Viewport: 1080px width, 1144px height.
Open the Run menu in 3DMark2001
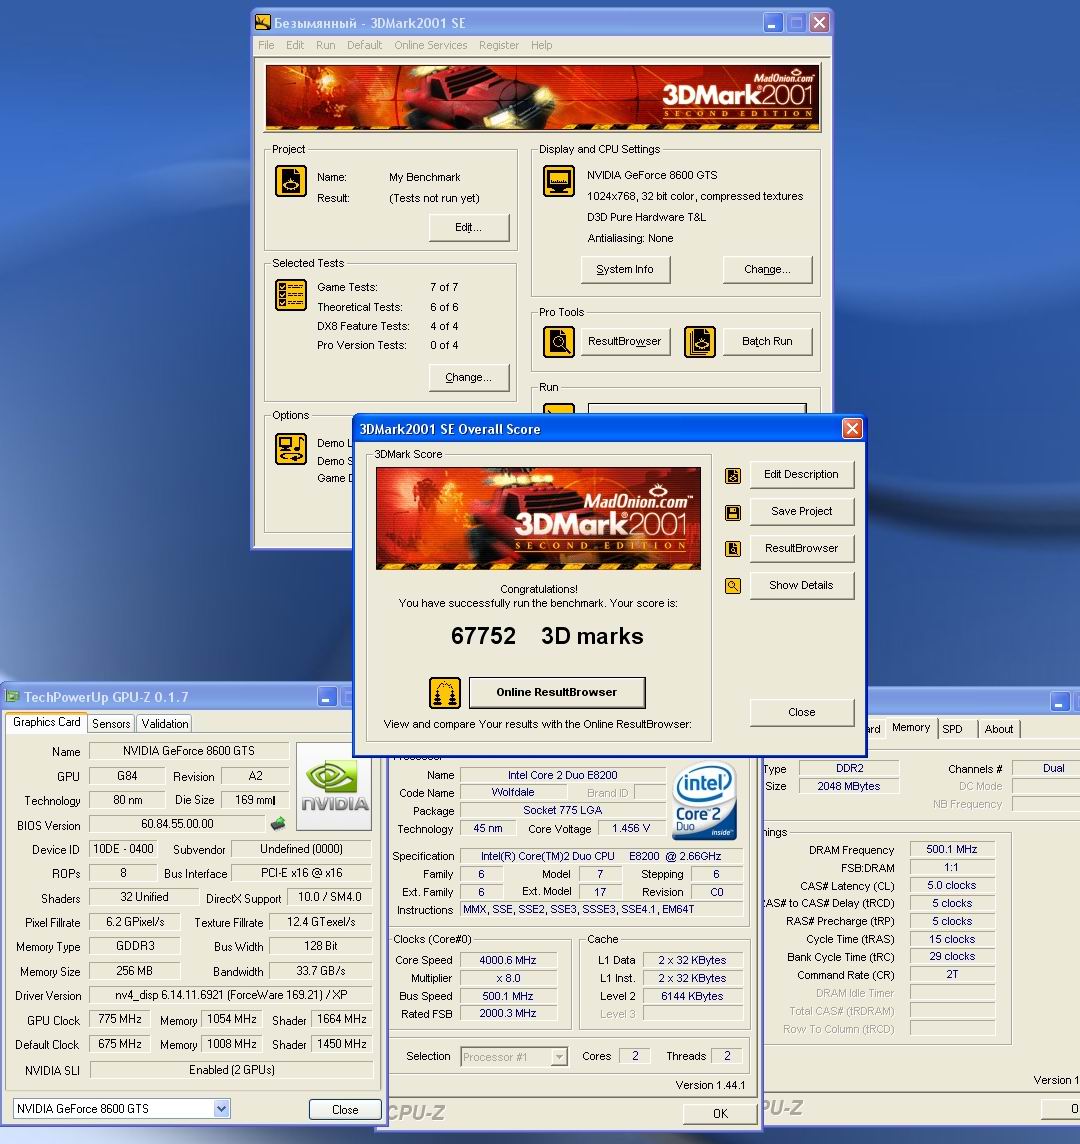(325, 45)
